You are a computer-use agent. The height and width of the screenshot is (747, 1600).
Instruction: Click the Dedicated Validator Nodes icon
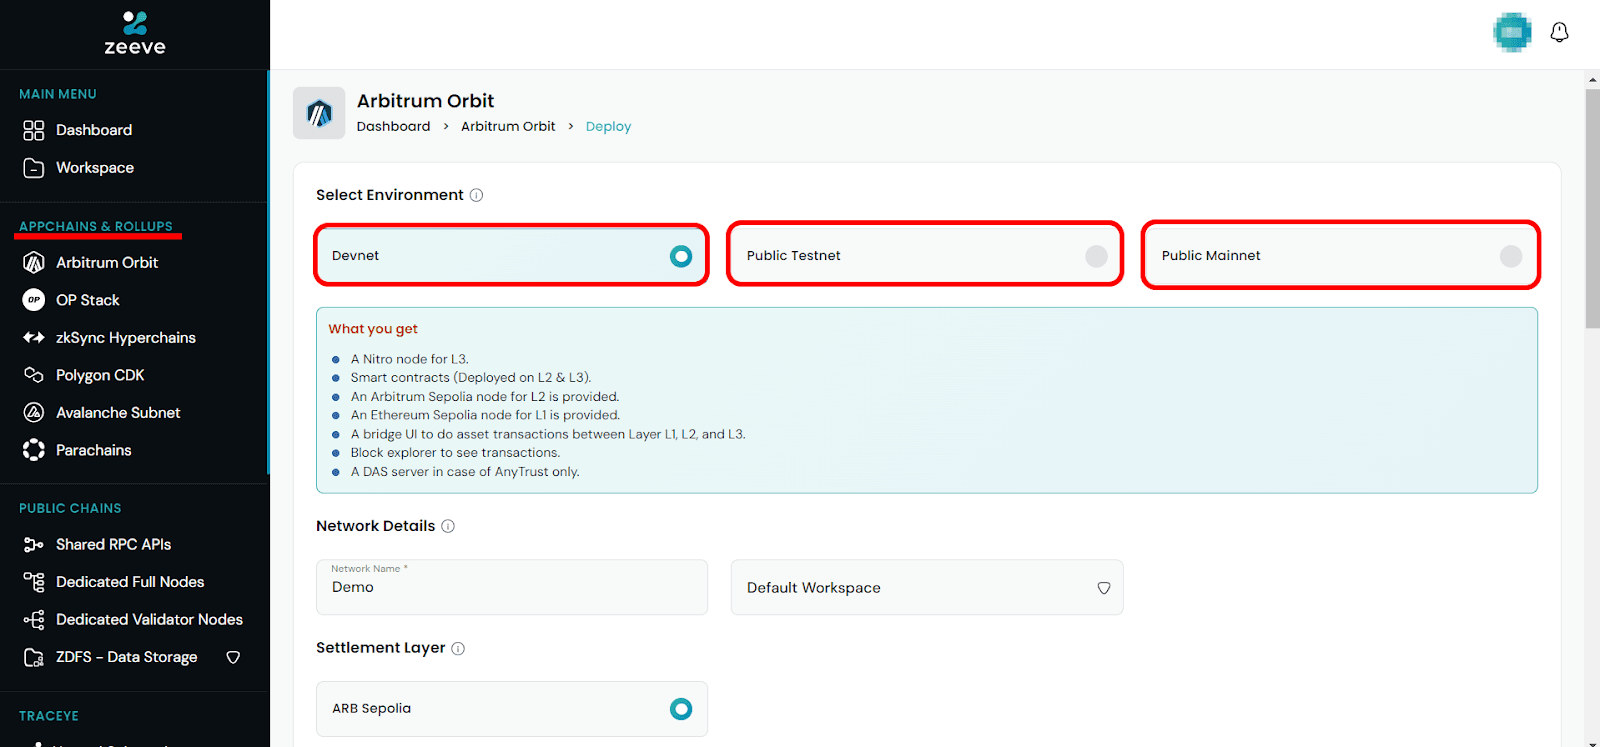[x=34, y=620]
